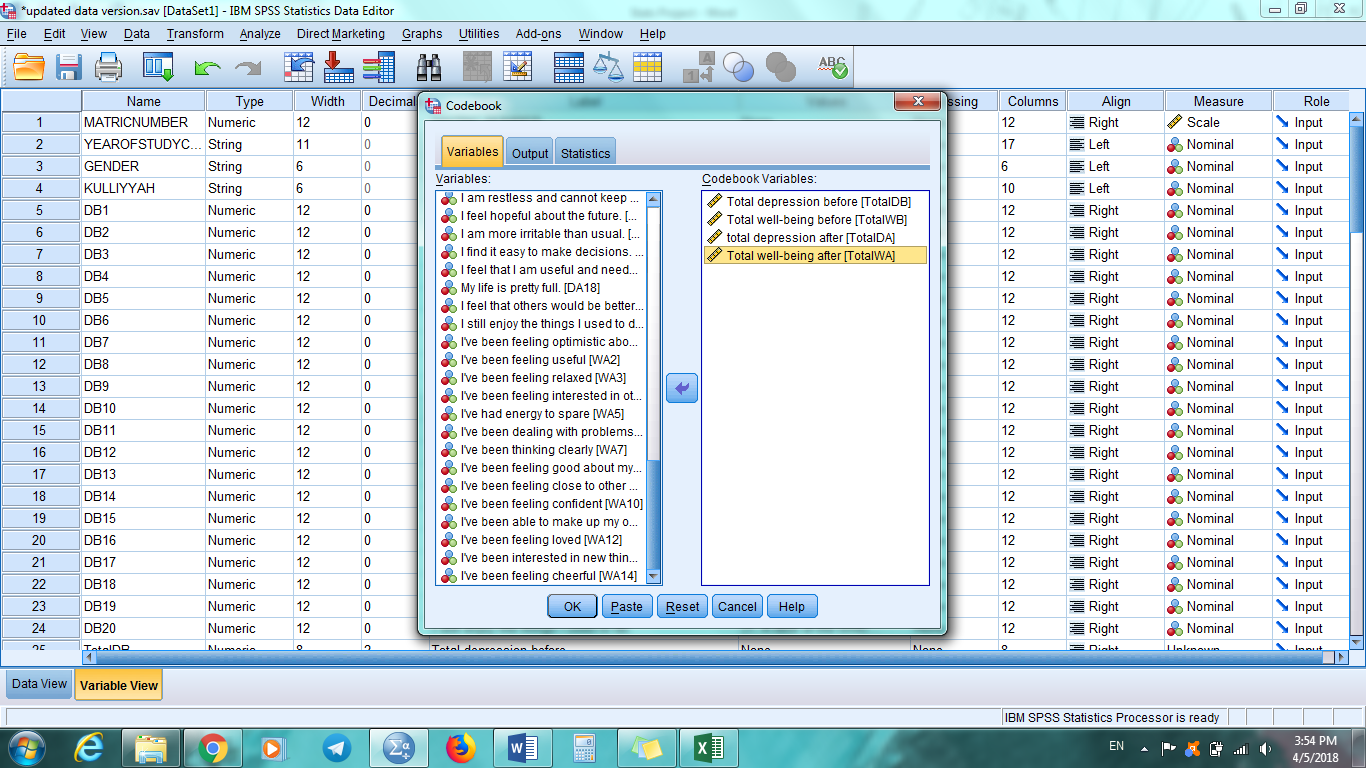Open the Excel taskbar icon
1366x768 pixels.
pos(709,745)
